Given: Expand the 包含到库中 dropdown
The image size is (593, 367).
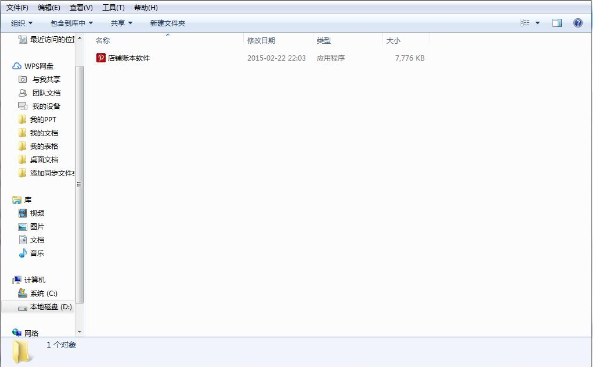Looking at the screenshot, I should (x=71, y=23).
